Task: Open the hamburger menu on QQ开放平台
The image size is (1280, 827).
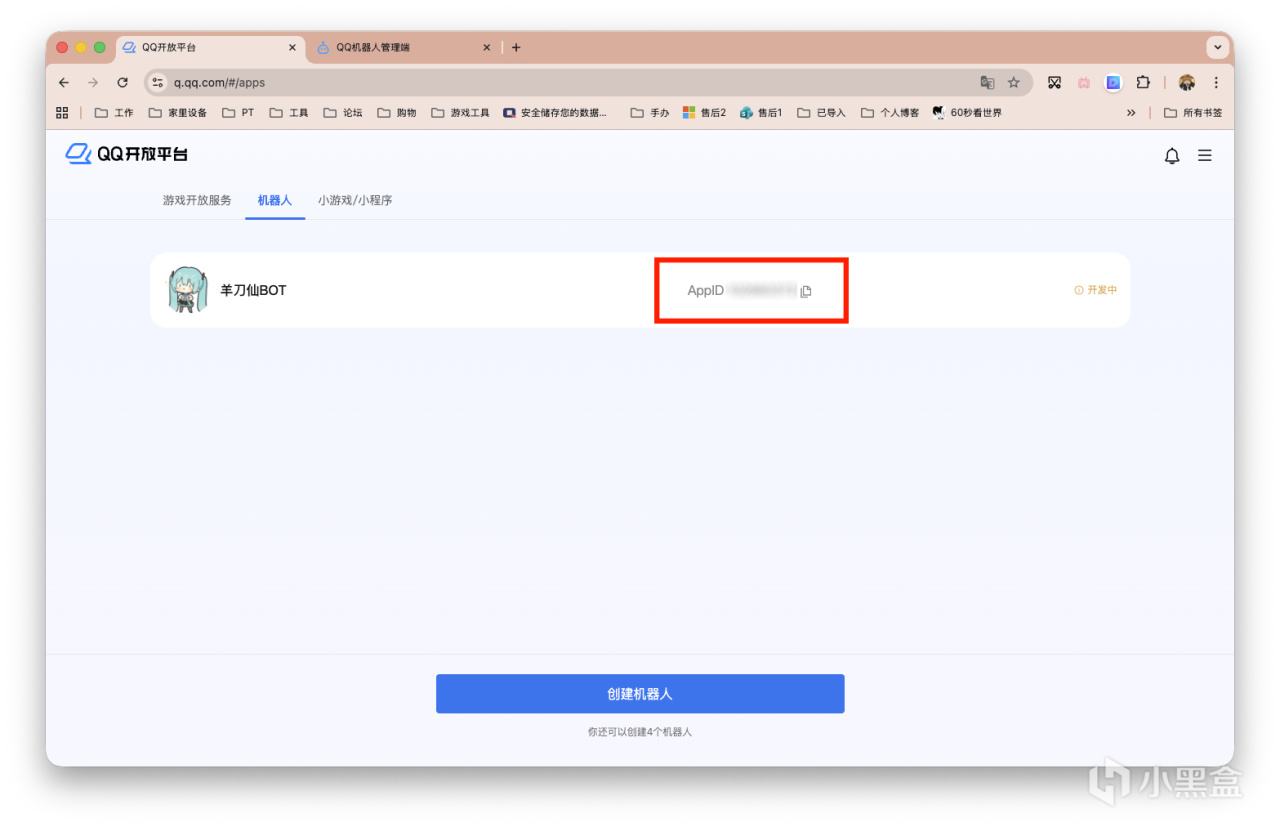Action: pos(1205,156)
